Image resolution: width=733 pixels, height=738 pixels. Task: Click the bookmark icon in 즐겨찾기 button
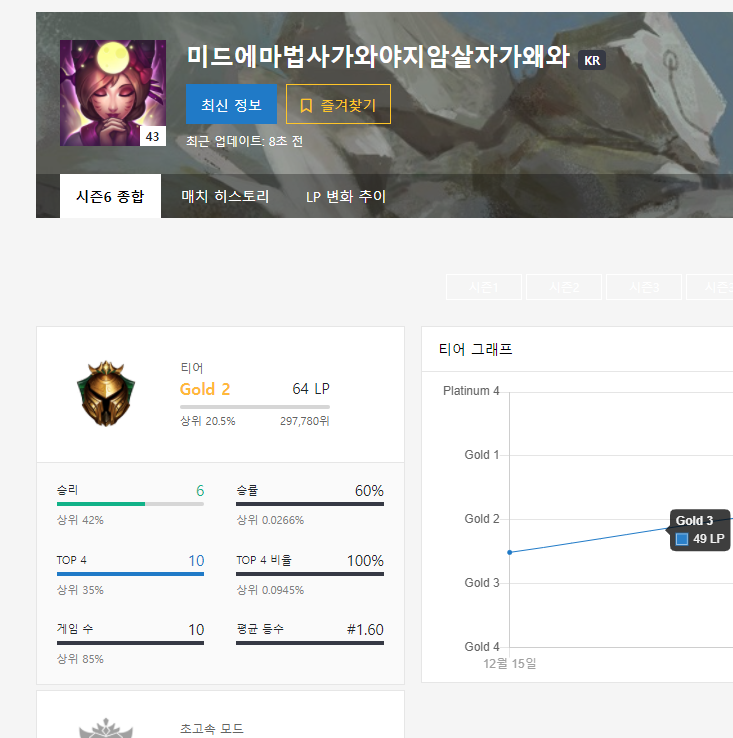[x=306, y=105]
